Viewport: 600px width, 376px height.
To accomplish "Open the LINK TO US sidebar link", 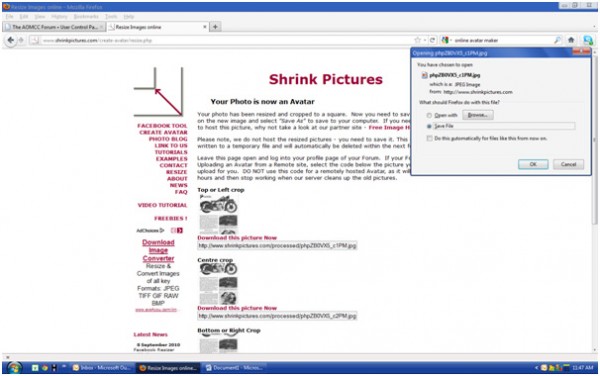I will pyautogui.click(x=171, y=145).
